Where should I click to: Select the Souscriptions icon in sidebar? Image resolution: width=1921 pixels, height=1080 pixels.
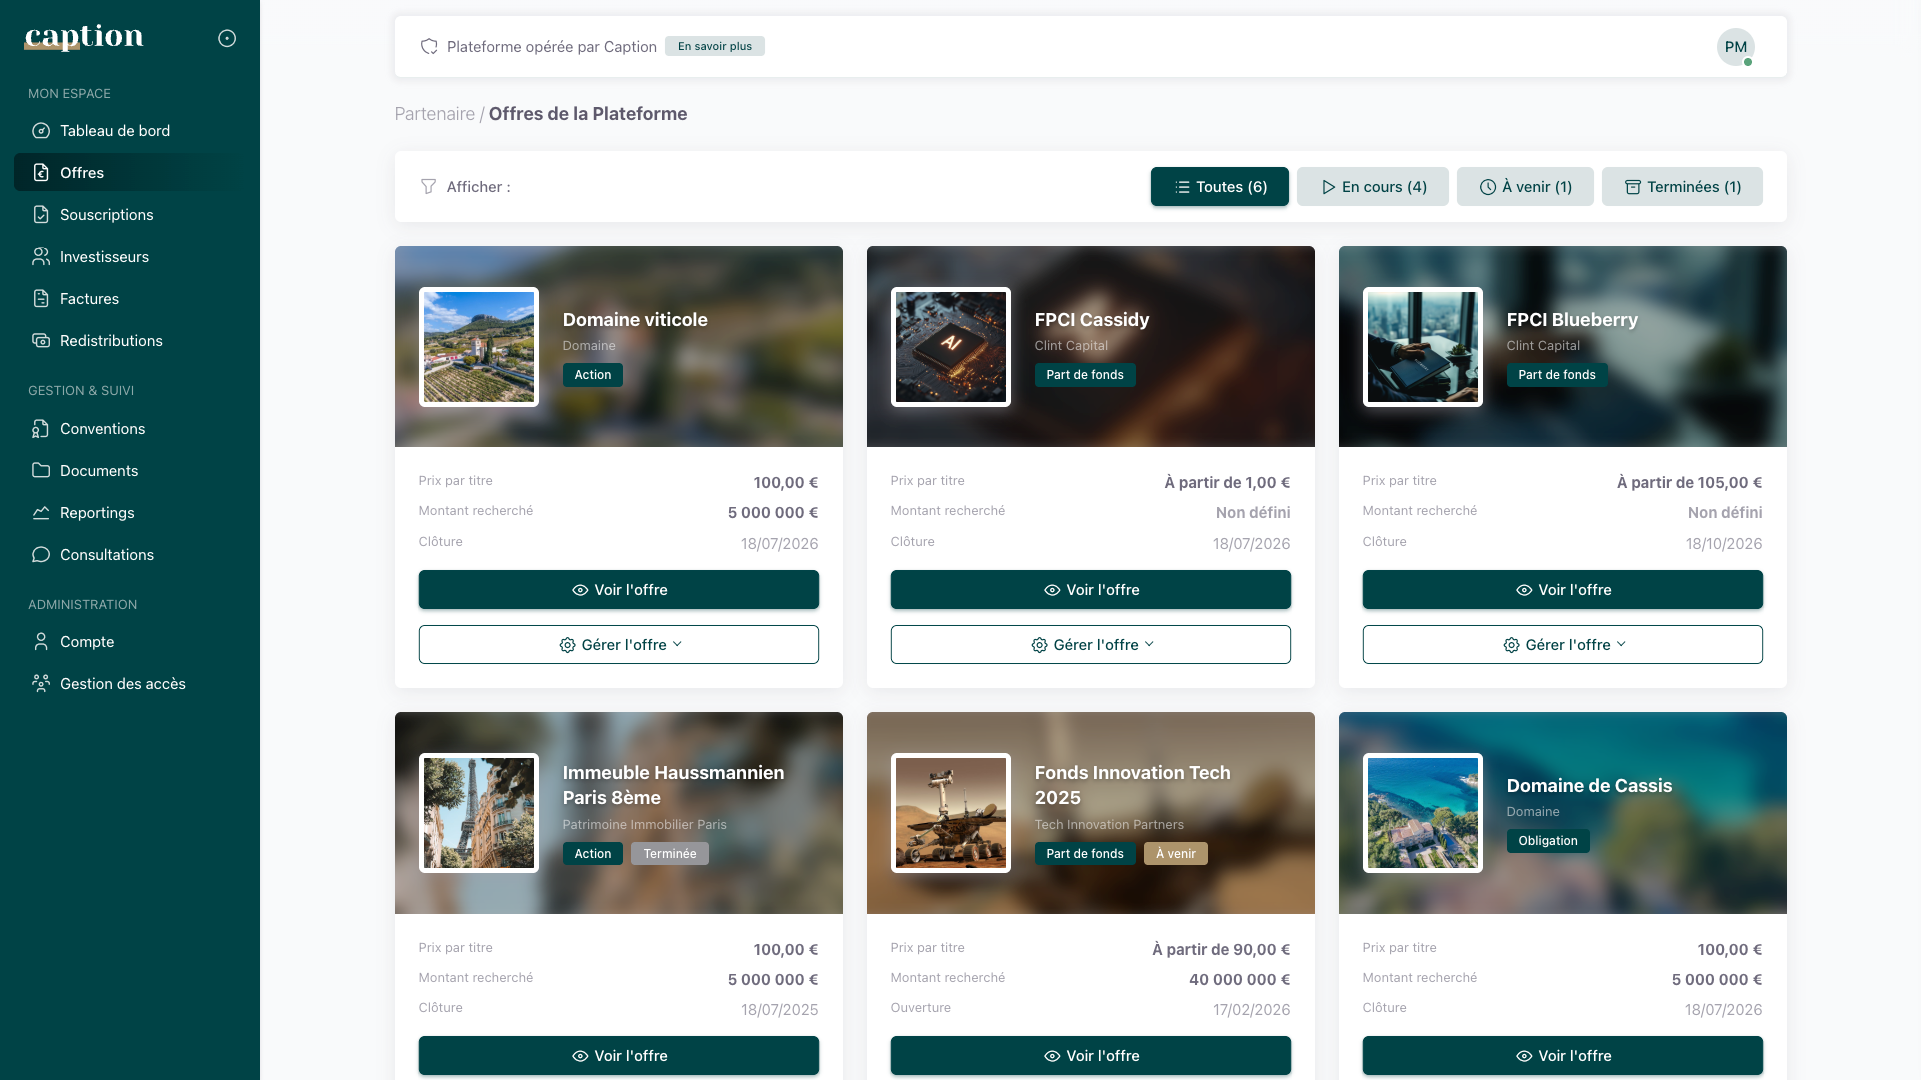pos(40,214)
